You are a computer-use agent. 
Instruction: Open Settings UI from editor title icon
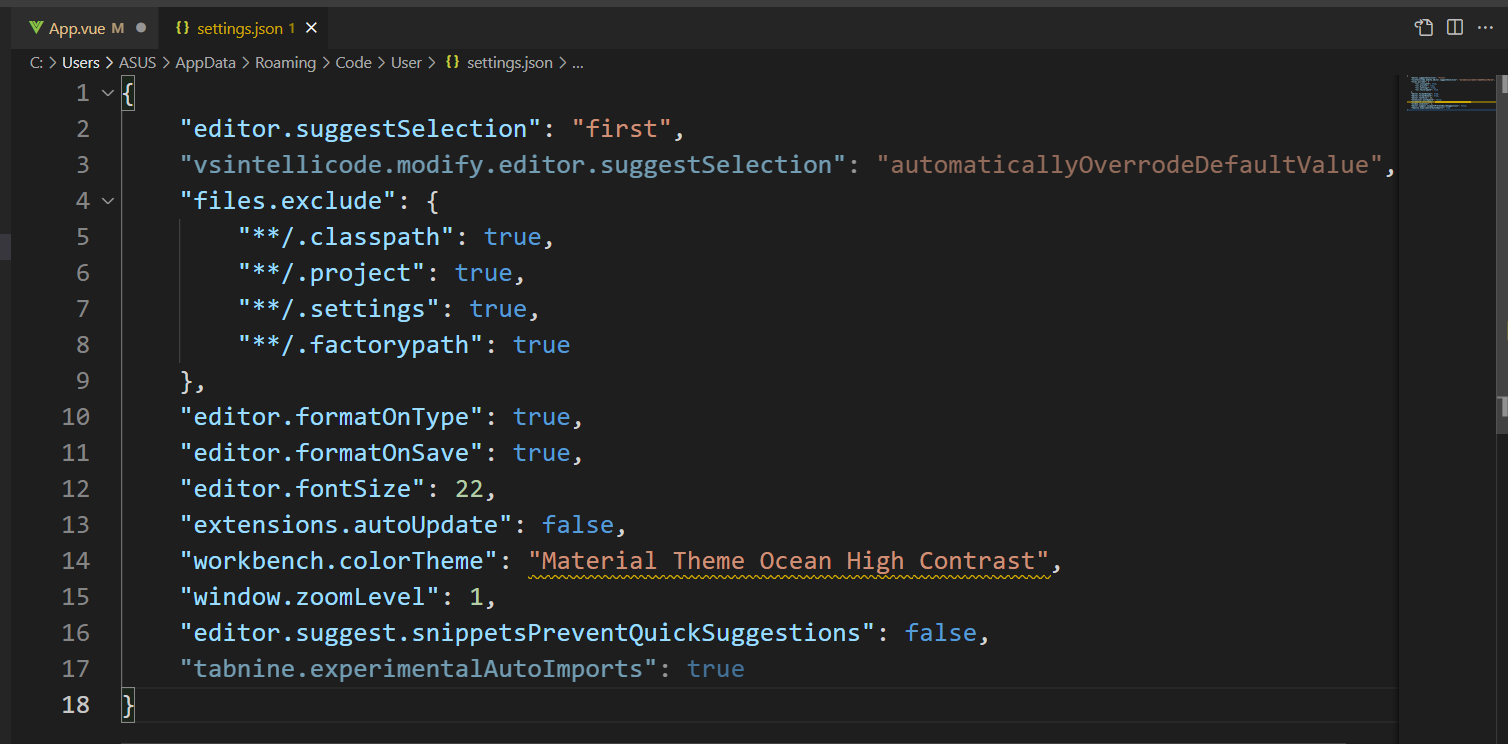coord(1424,28)
